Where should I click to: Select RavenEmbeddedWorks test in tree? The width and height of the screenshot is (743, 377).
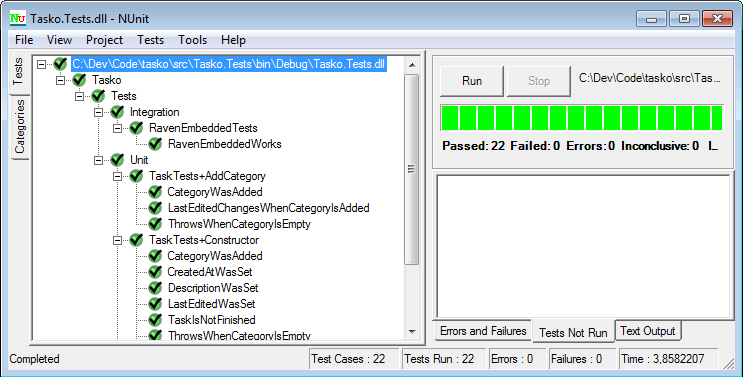point(225,144)
